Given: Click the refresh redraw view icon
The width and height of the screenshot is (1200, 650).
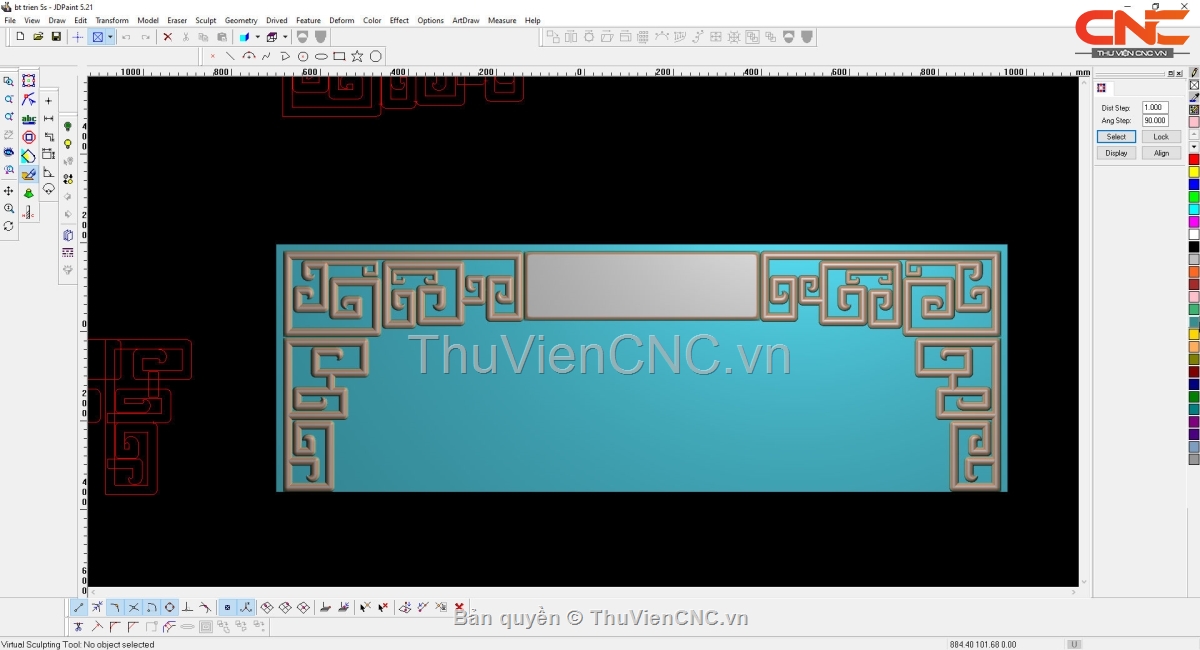Looking at the screenshot, I should pos(9,226).
